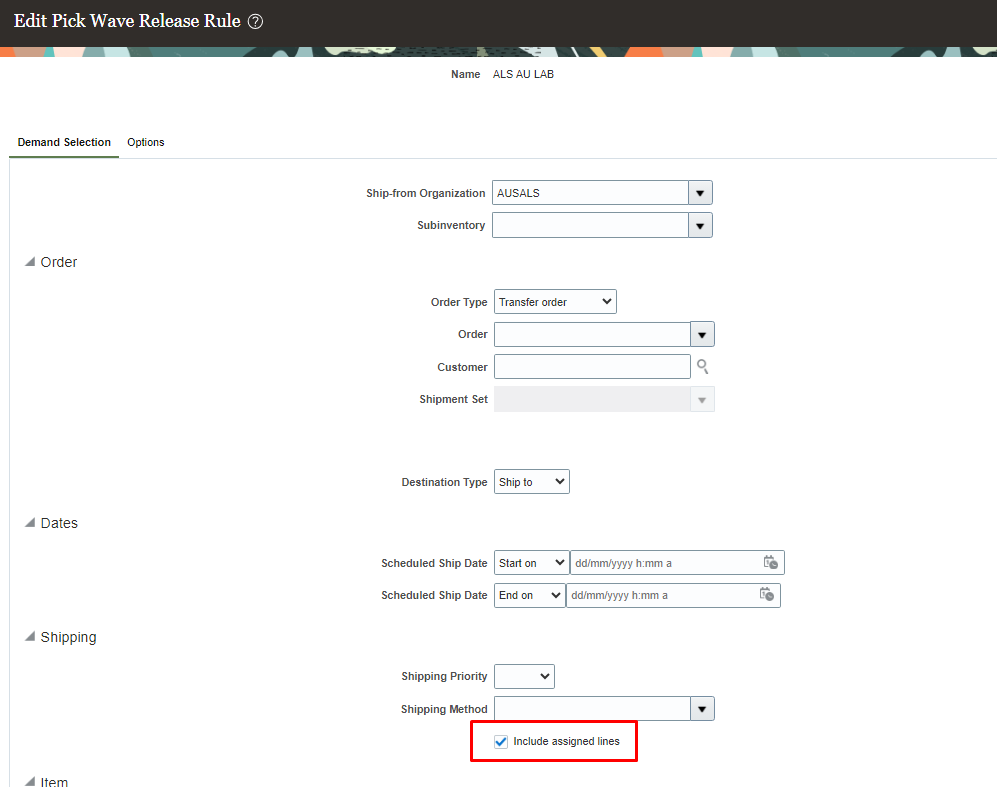This screenshot has height=787, width=997.
Task: Open the Subinventory dropdown arrow
Action: click(x=701, y=225)
